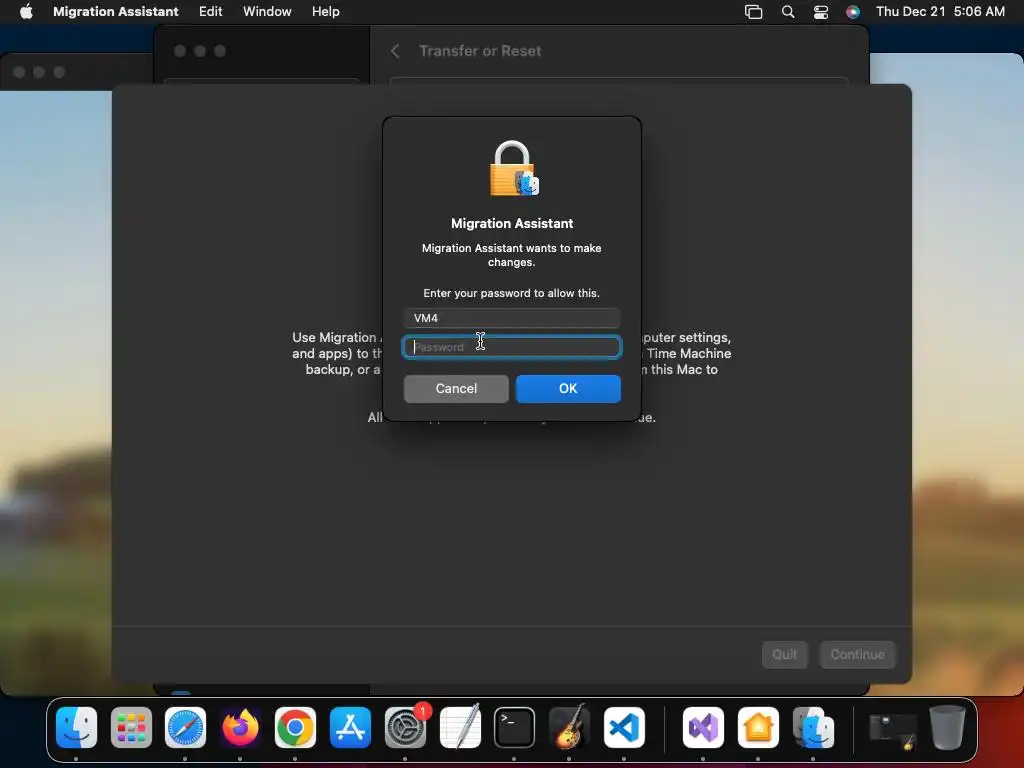1024x768 pixels.
Task: Focus the Password input field
Action: (x=511, y=347)
